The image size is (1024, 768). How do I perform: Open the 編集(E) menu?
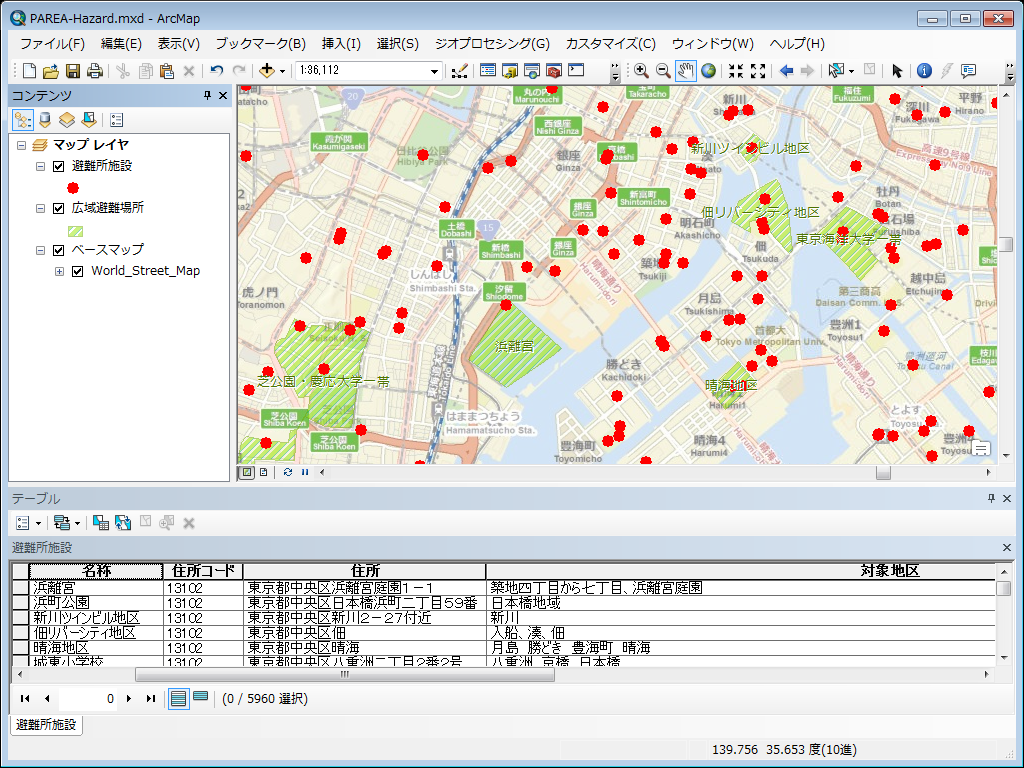pyautogui.click(x=121, y=44)
